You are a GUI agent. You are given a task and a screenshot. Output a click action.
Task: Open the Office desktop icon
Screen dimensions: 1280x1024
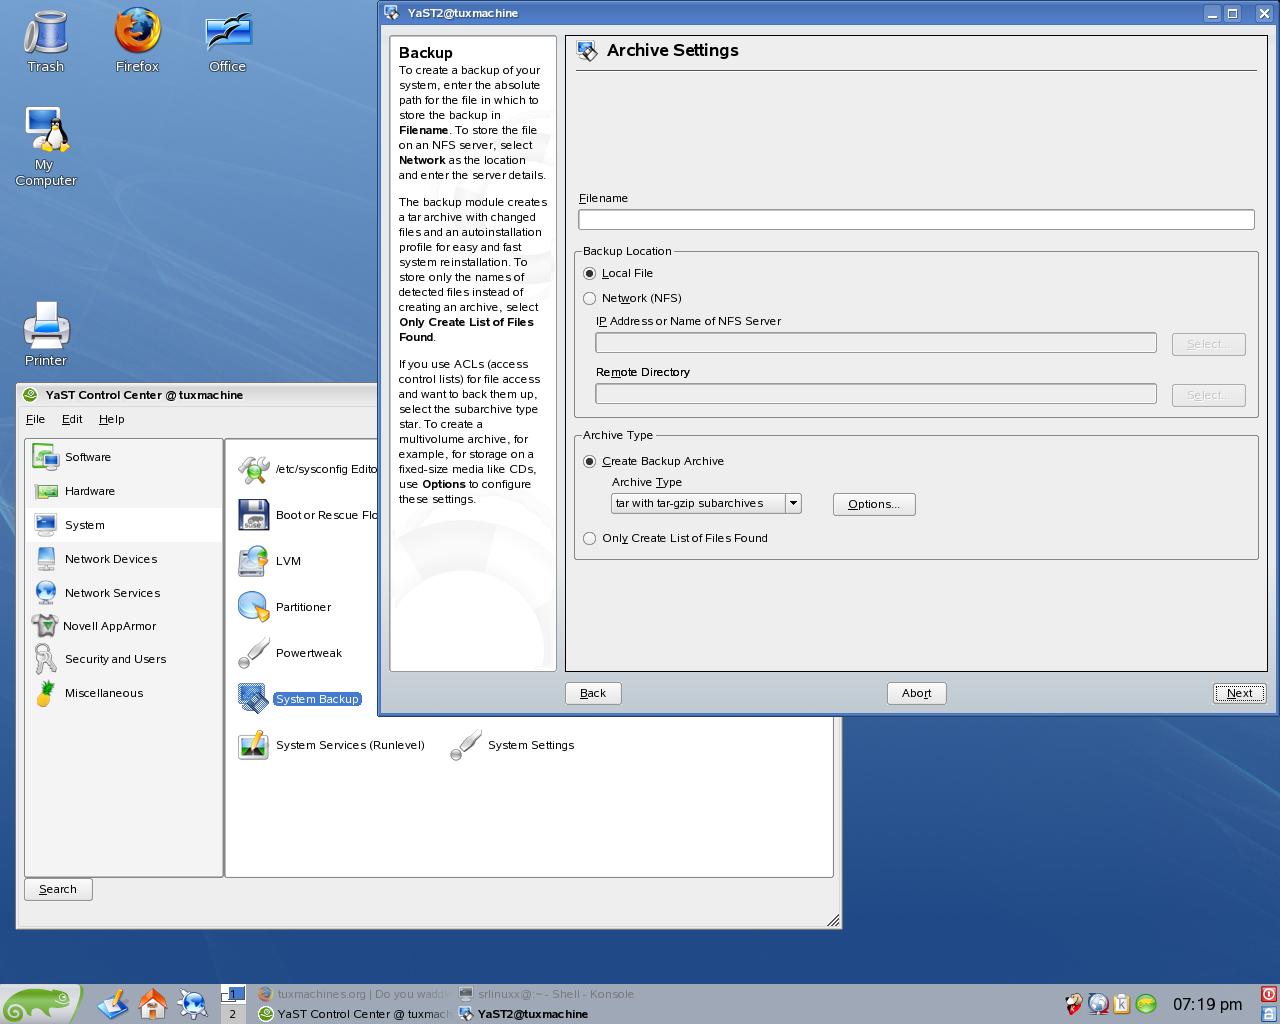pyautogui.click(x=227, y=42)
